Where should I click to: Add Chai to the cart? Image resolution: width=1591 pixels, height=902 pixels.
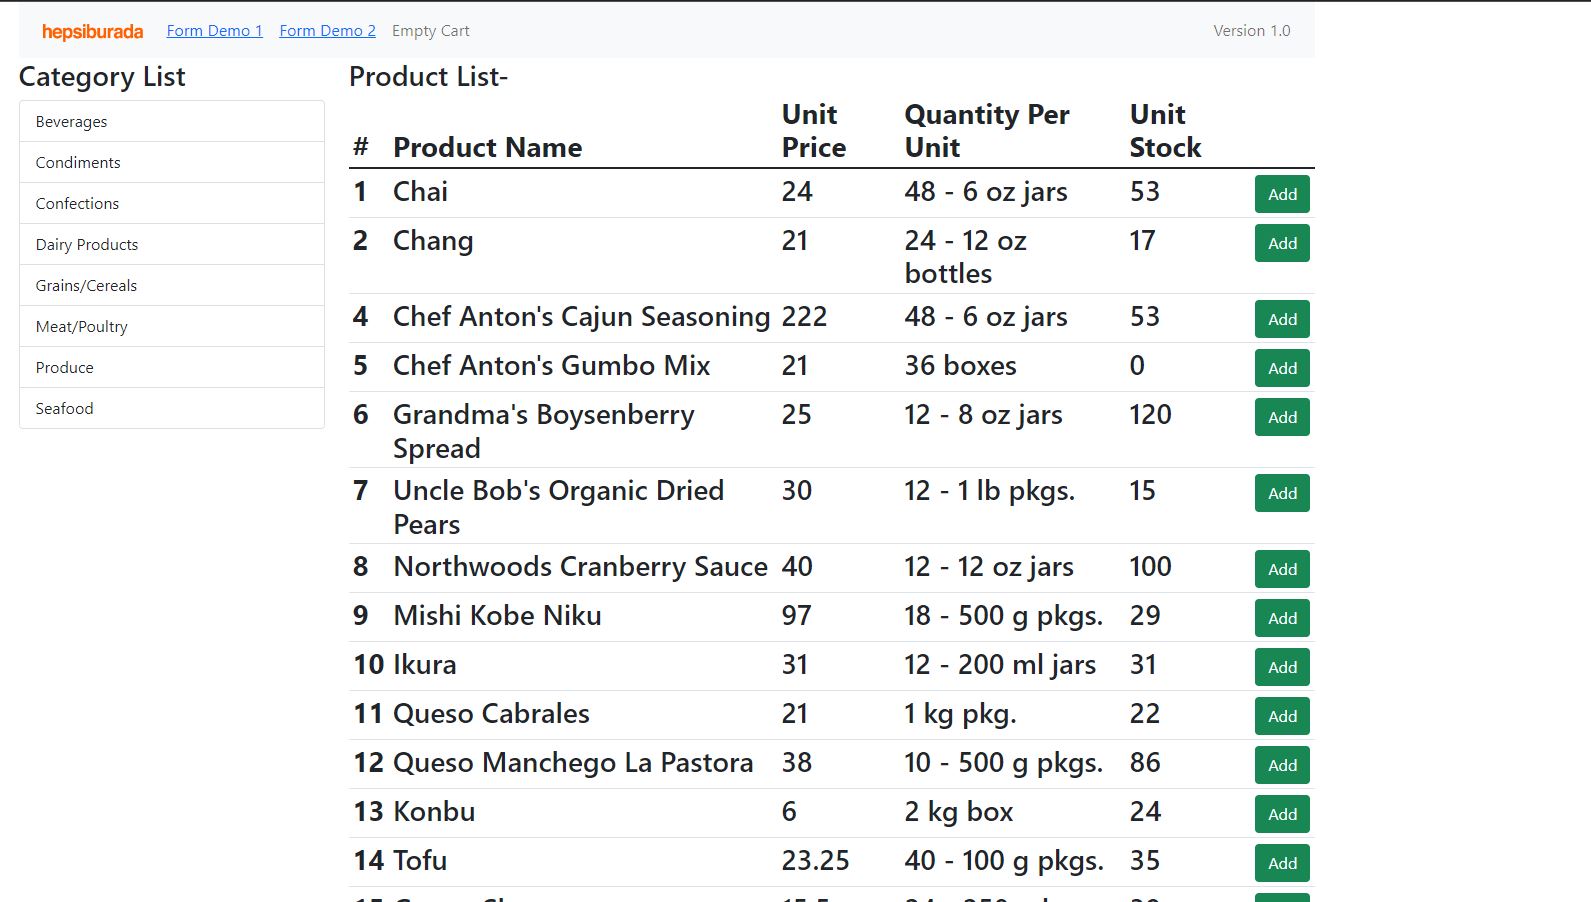pyautogui.click(x=1281, y=194)
